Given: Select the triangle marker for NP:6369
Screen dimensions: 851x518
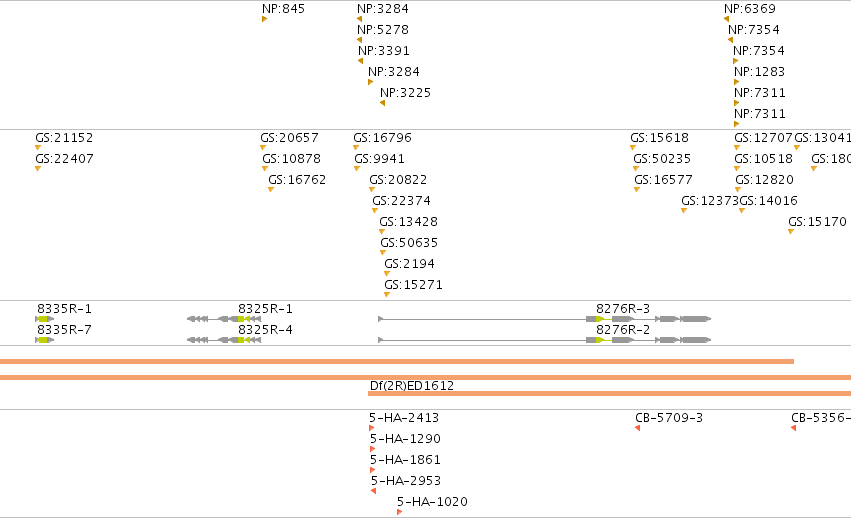Looking at the screenshot, I should coord(726,20).
